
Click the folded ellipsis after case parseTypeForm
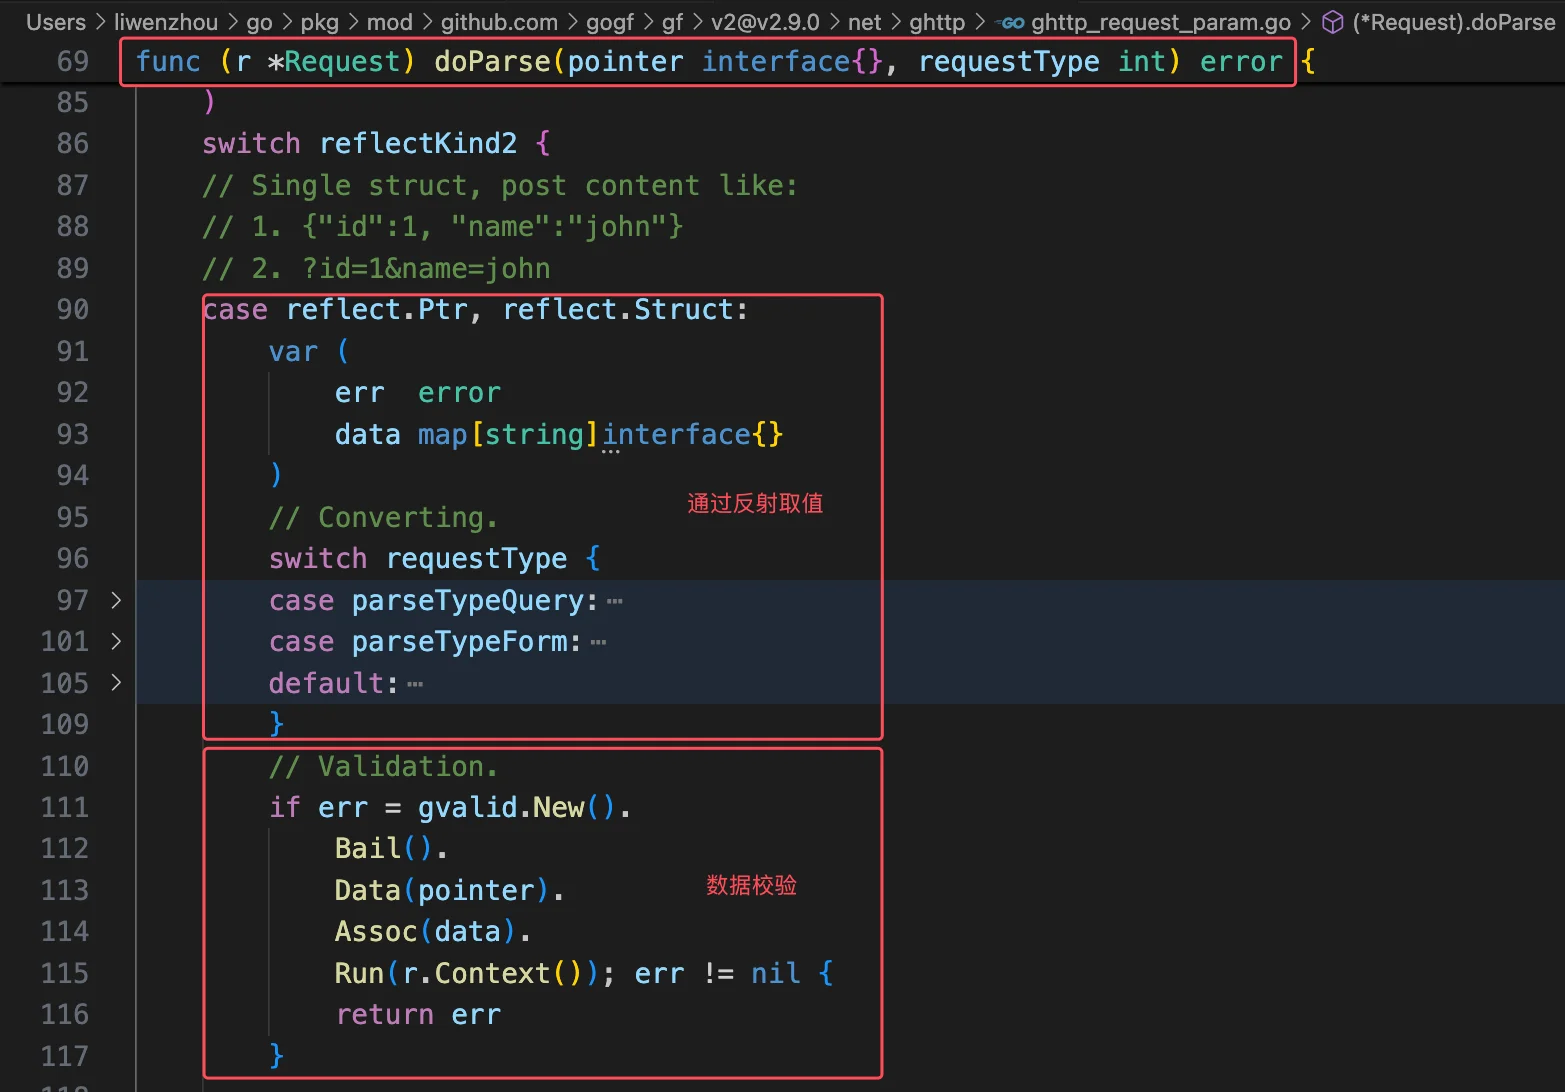(598, 642)
